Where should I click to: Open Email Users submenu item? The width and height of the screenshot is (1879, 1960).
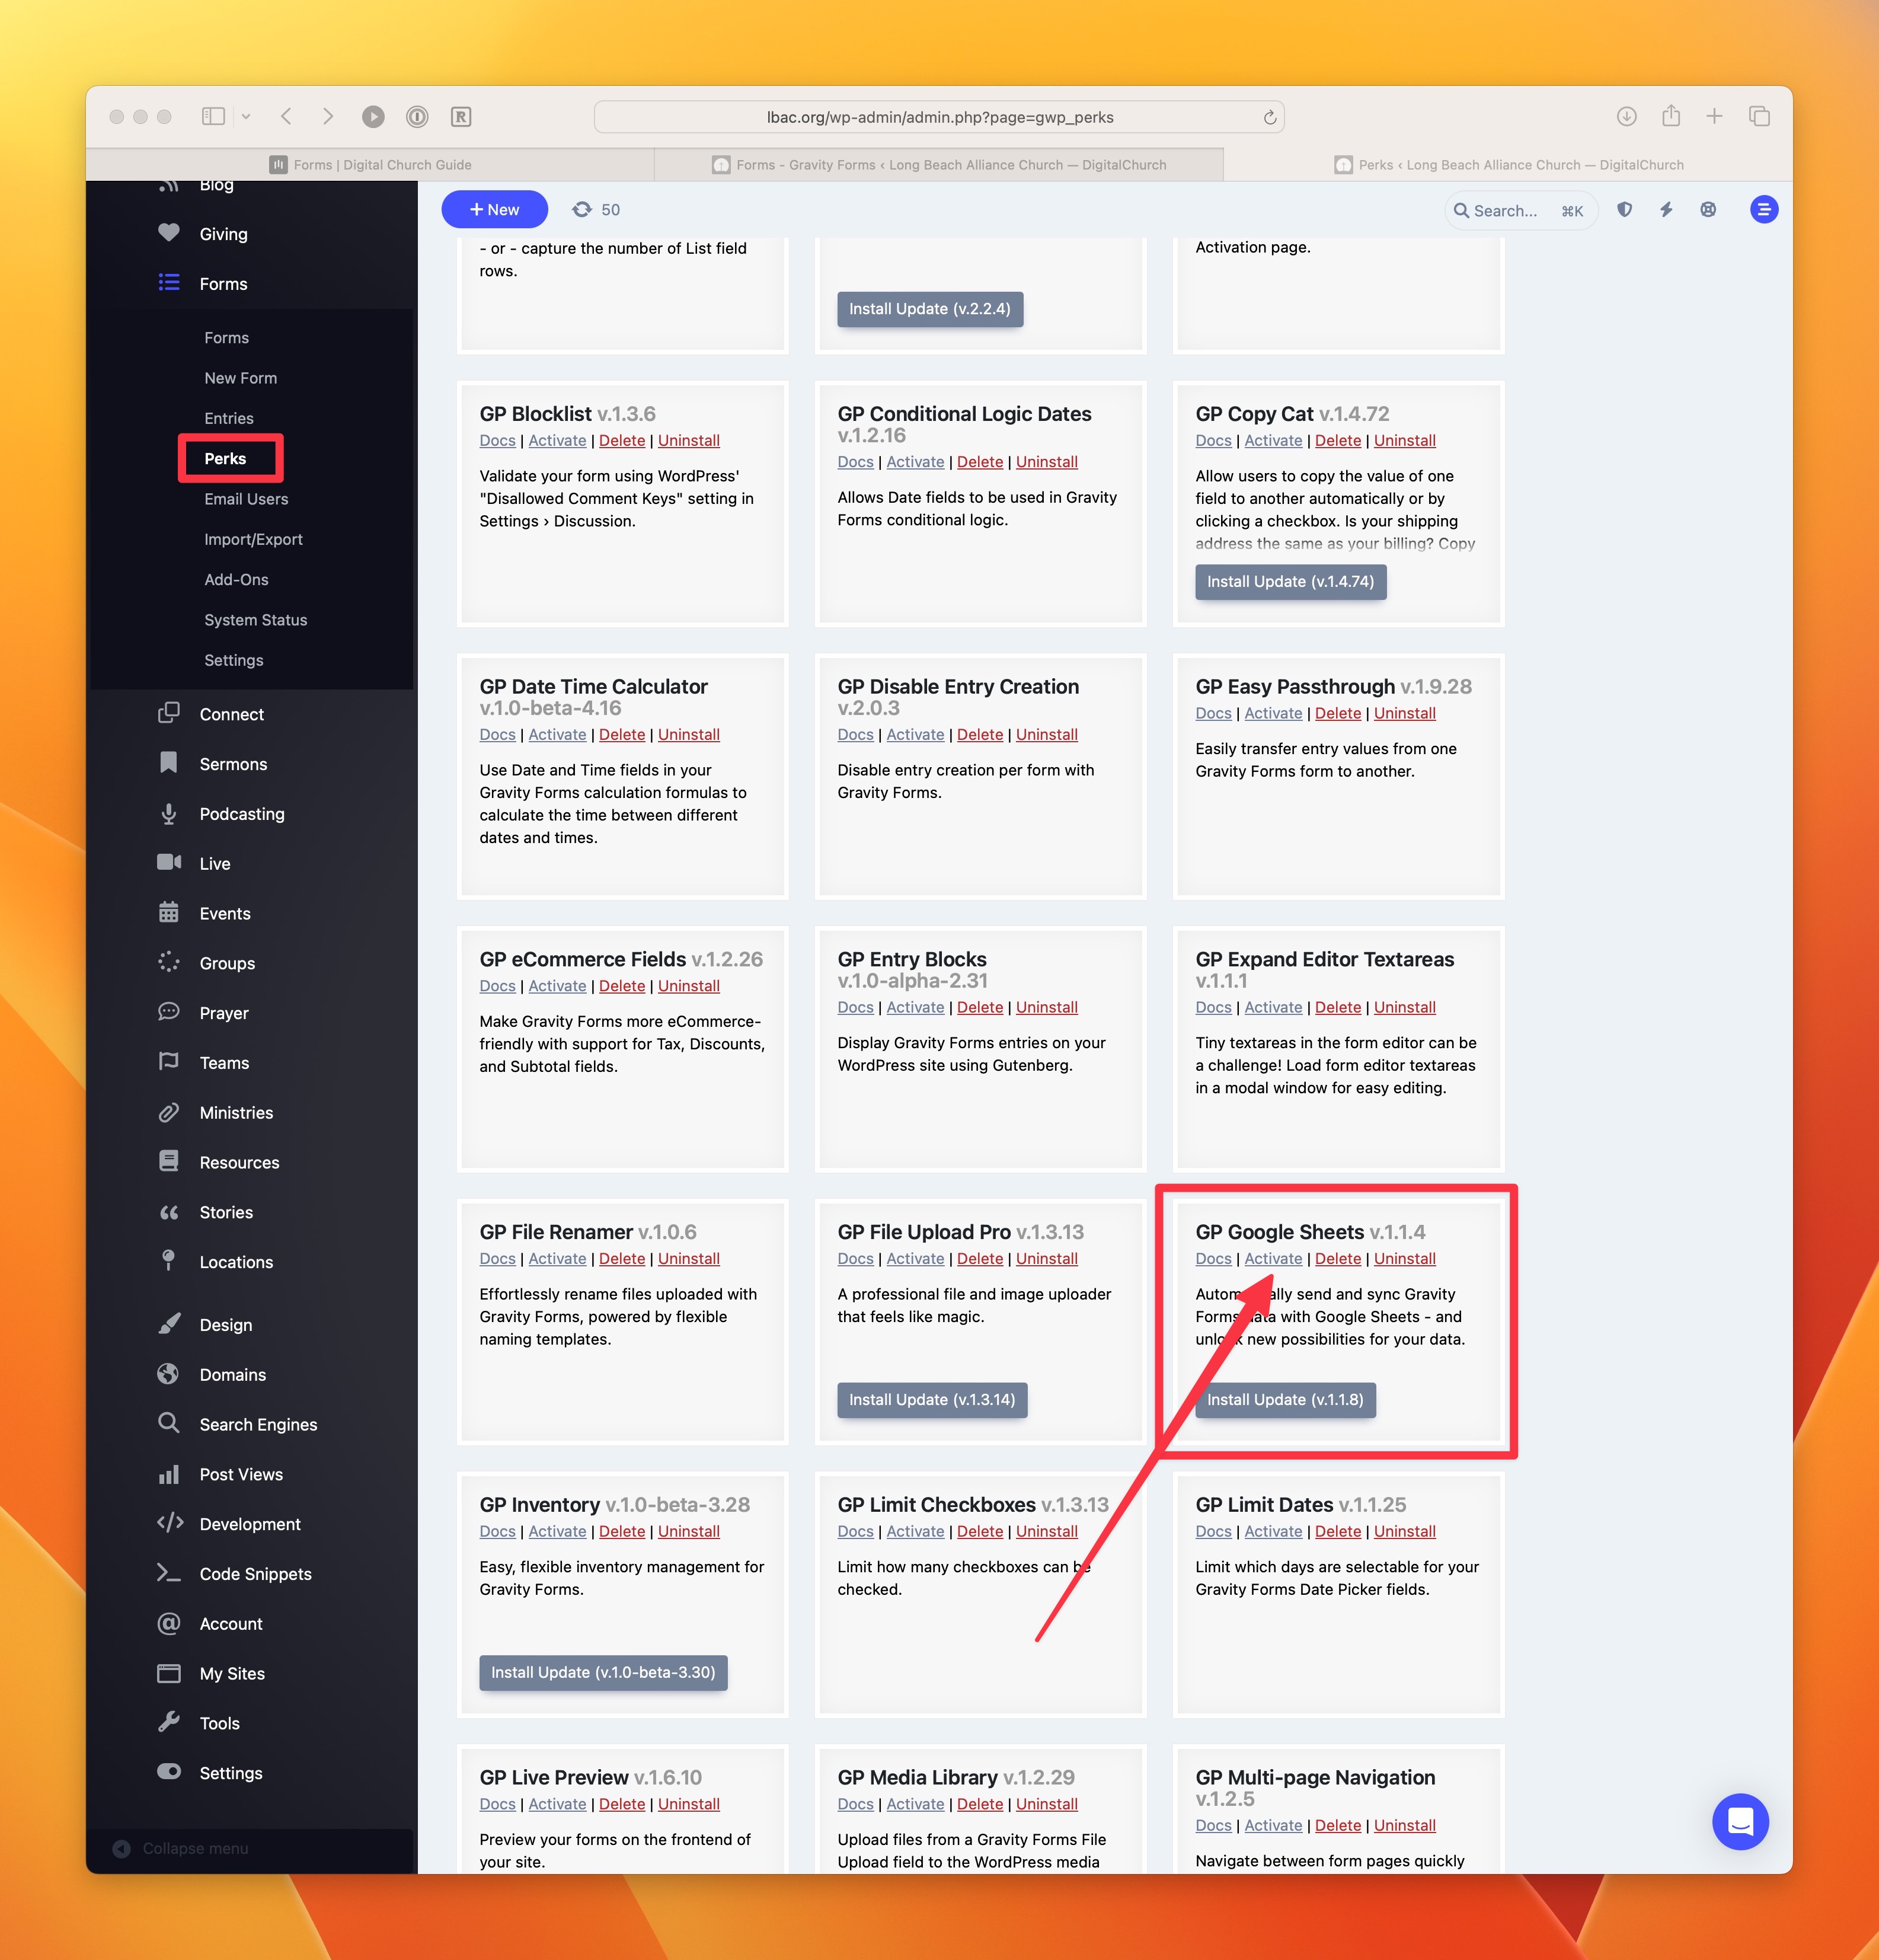(x=246, y=499)
